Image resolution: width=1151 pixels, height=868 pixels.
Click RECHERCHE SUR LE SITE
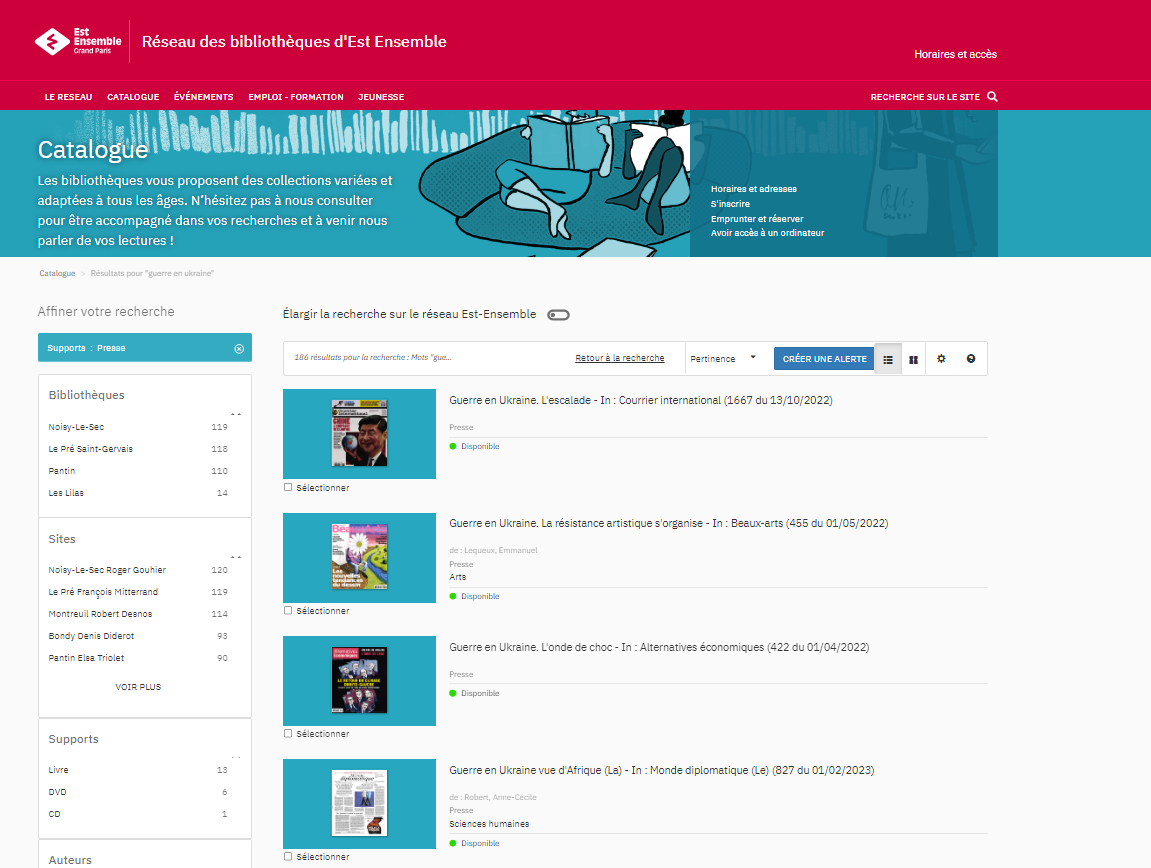pos(925,97)
